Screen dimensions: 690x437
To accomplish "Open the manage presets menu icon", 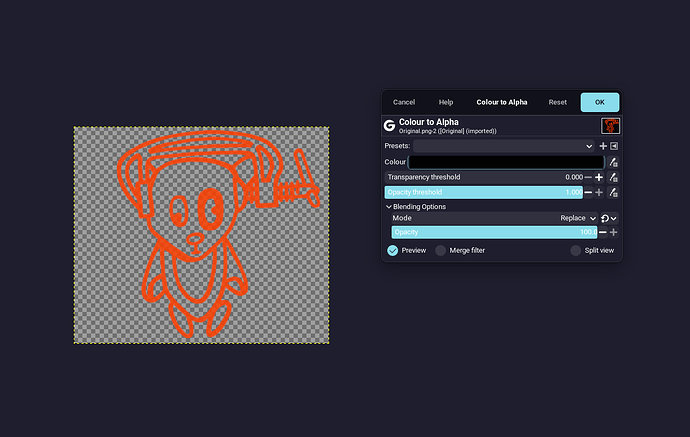I will point(613,146).
